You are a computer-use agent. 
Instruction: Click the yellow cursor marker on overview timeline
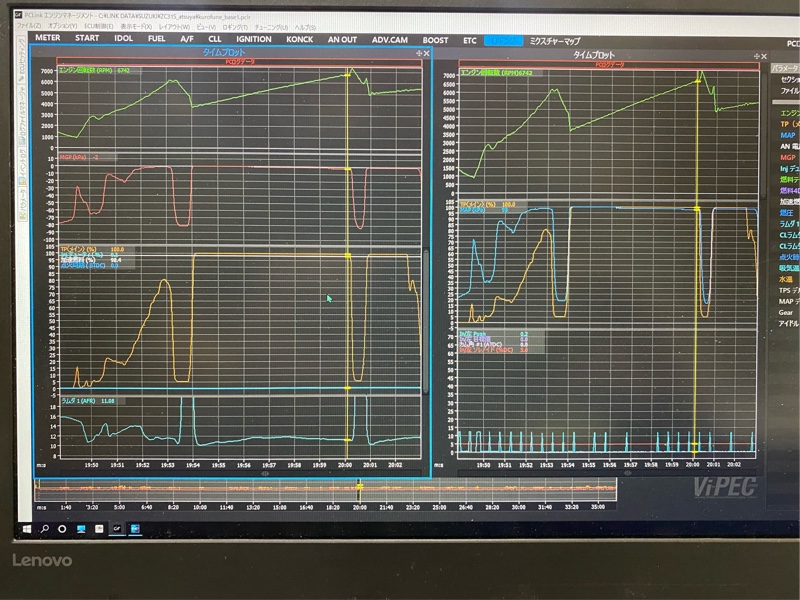tap(359, 486)
